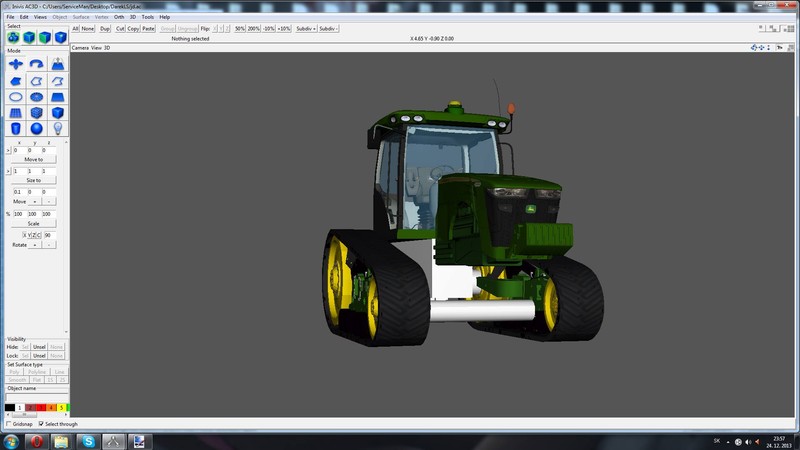Scale selection to 50%
800x450 pixels.
coord(240,29)
